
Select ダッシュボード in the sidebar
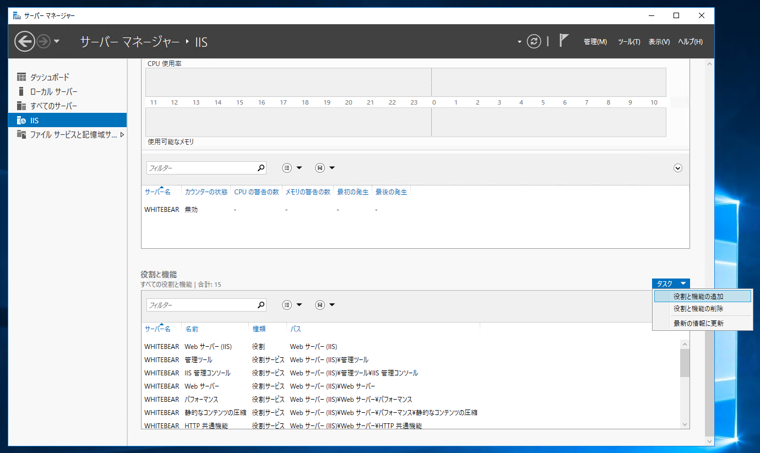tap(67, 77)
